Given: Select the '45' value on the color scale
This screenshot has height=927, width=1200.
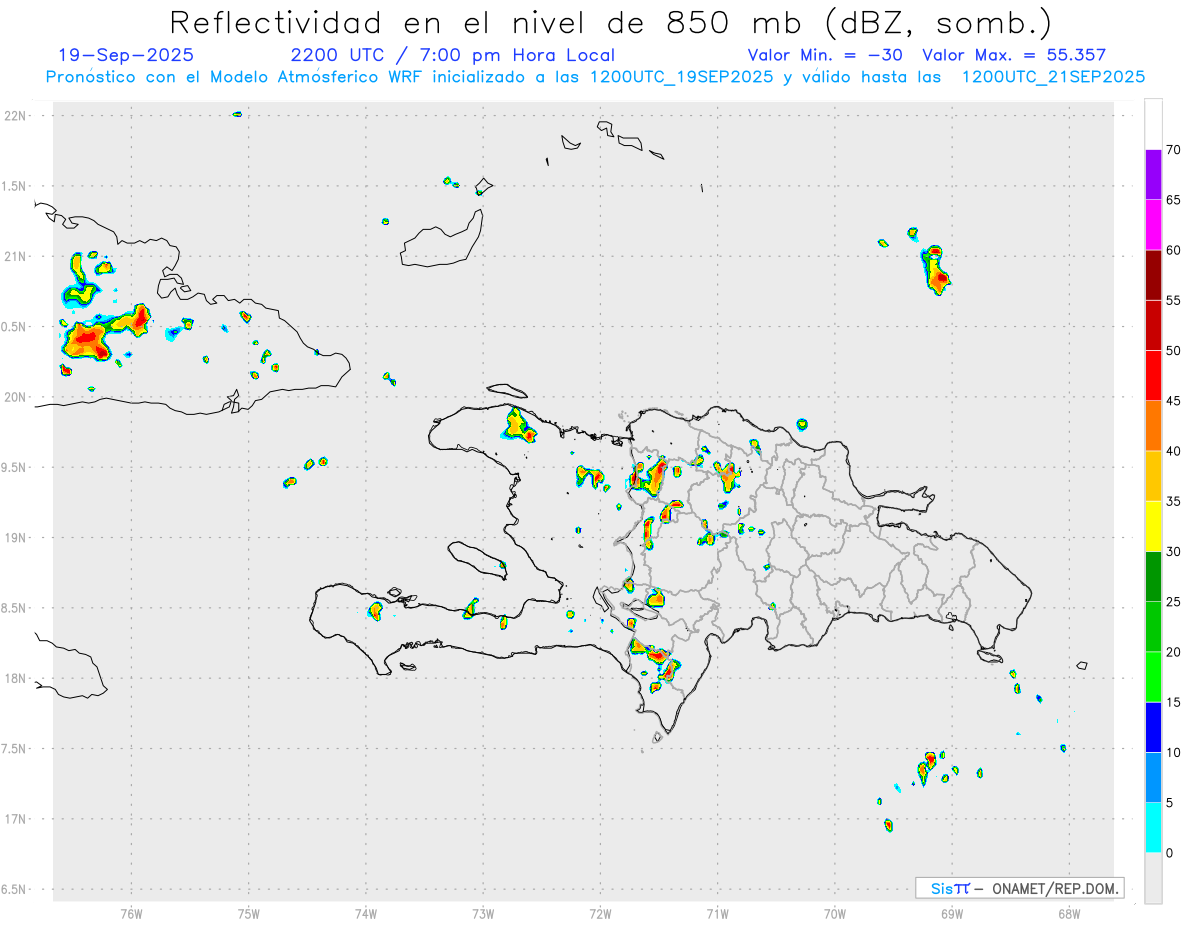Looking at the screenshot, I should tap(1174, 401).
